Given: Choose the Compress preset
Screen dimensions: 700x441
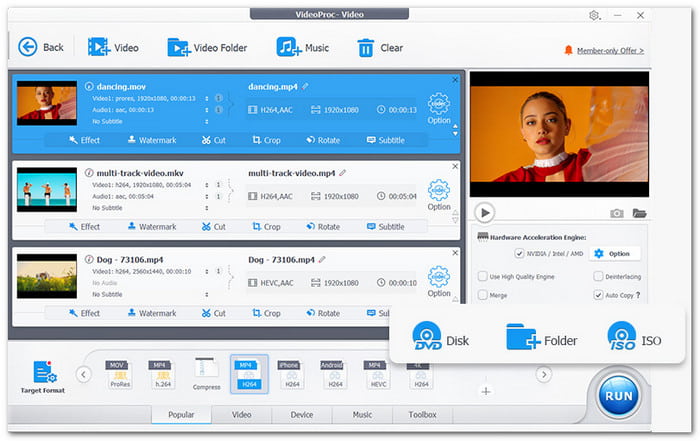Looking at the screenshot, I should click(x=206, y=374).
